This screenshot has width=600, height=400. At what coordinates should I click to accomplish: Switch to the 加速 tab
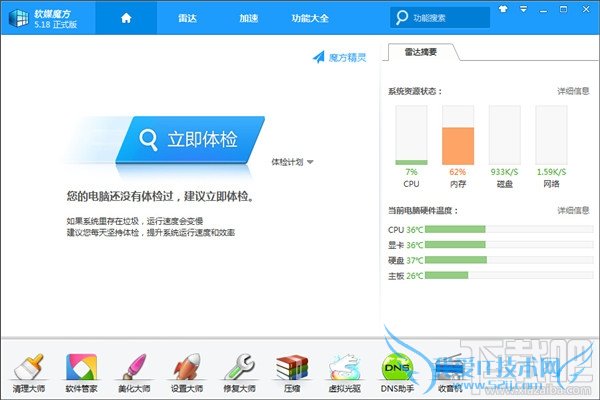pos(248,18)
